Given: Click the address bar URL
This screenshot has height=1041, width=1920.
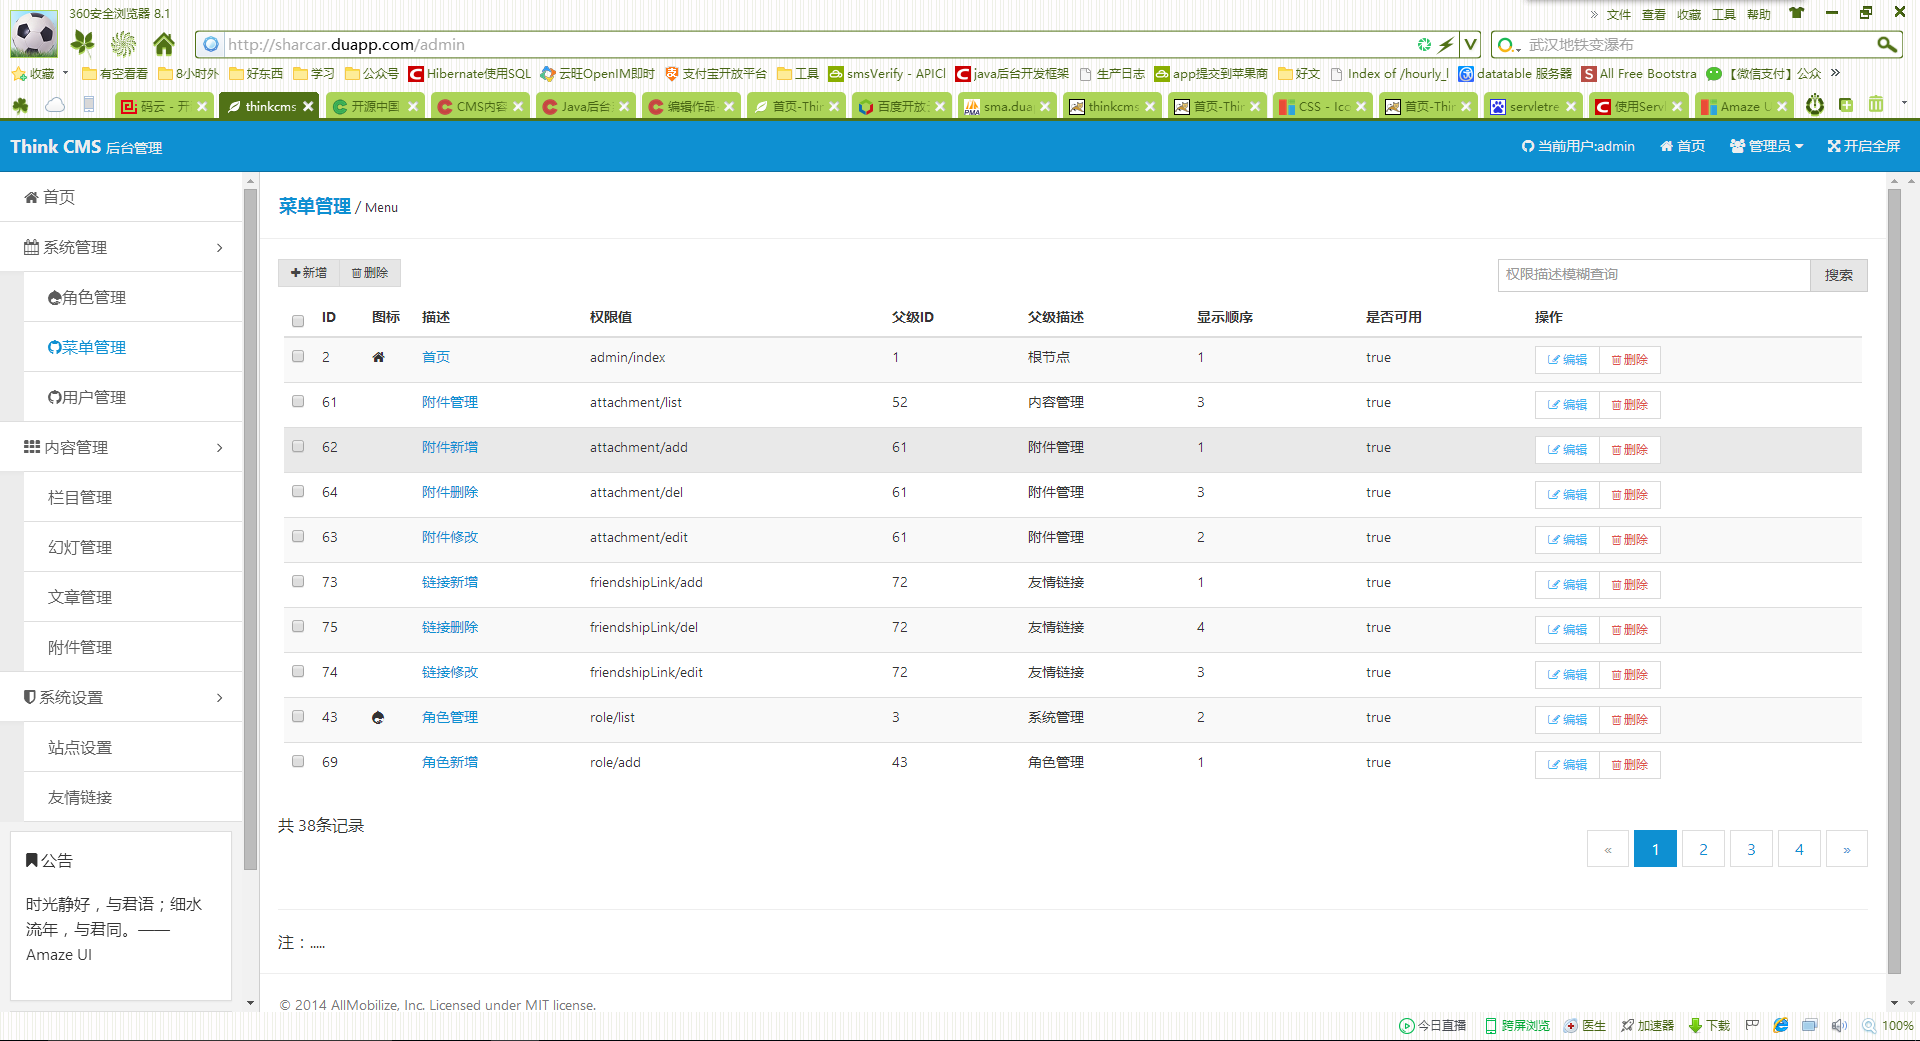Looking at the screenshot, I should pos(346,44).
